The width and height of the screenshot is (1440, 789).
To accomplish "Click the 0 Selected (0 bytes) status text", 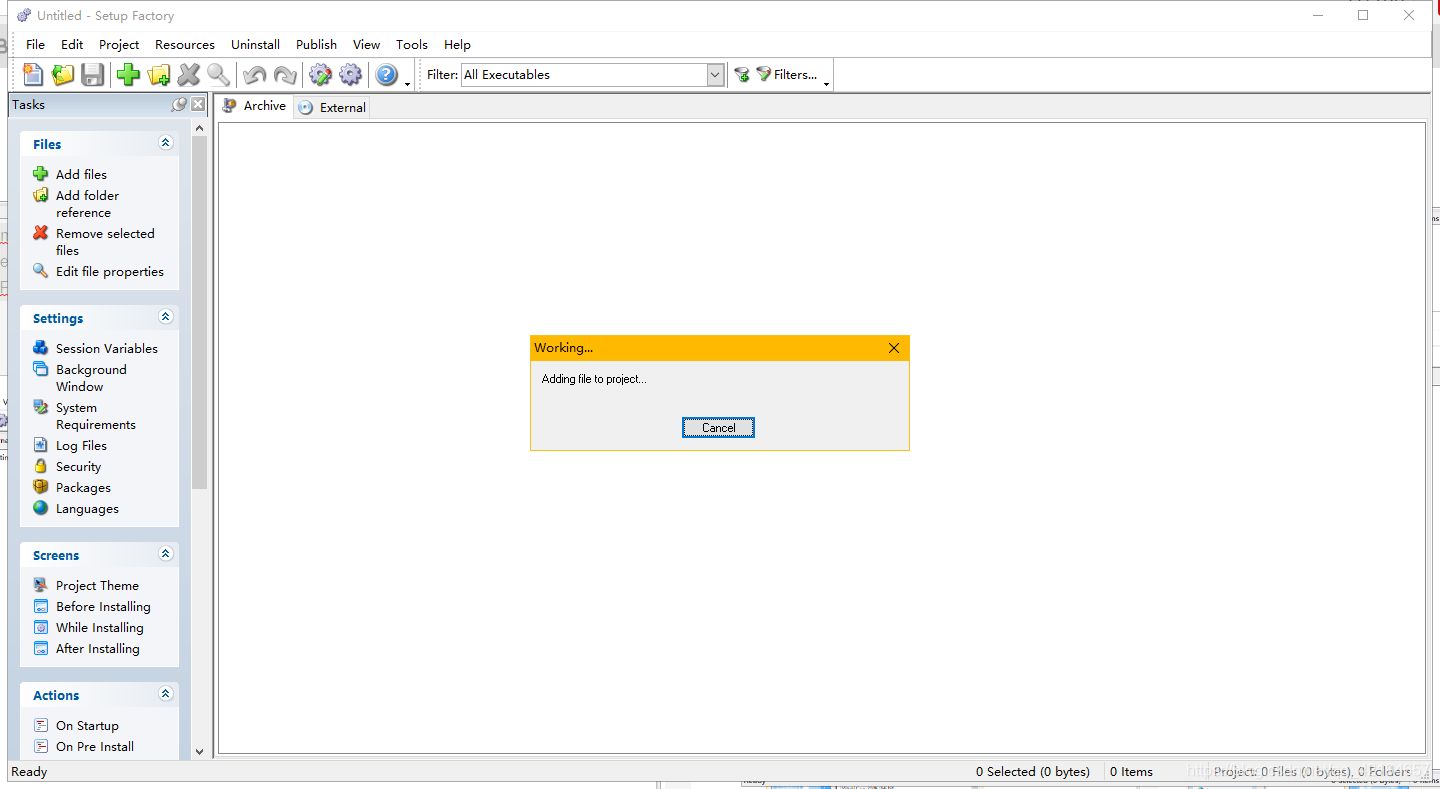I will [x=1033, y=771].
